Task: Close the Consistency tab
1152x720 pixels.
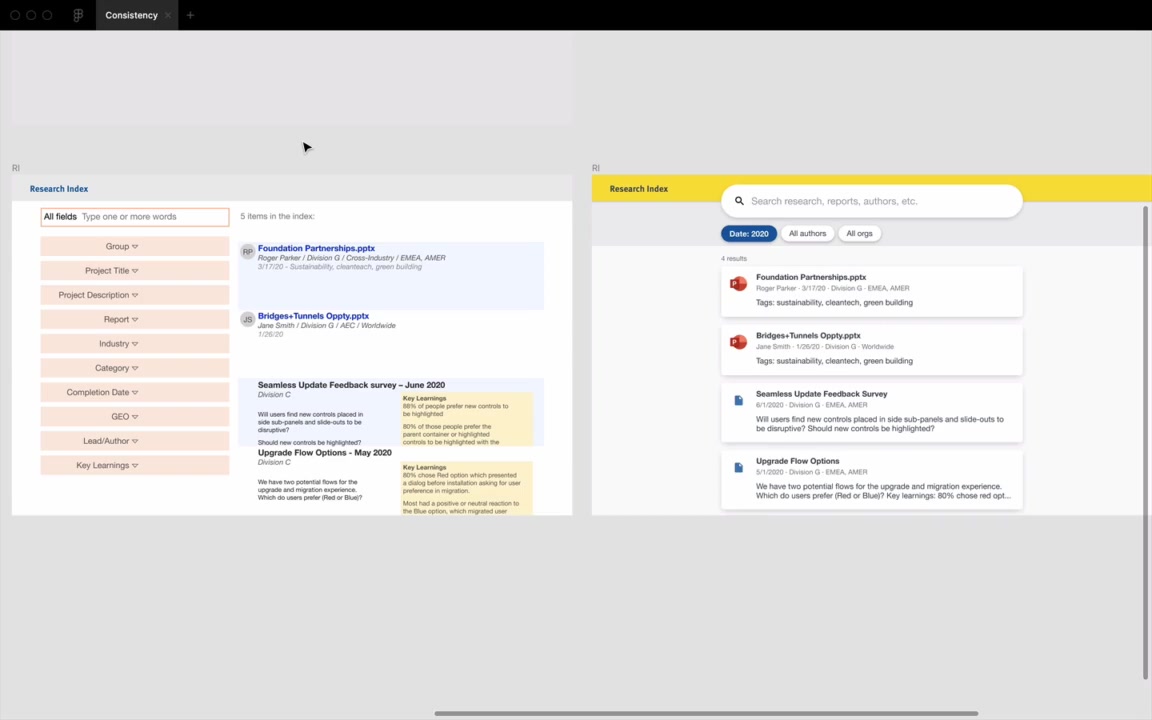Action: click(x=168, y=15)
